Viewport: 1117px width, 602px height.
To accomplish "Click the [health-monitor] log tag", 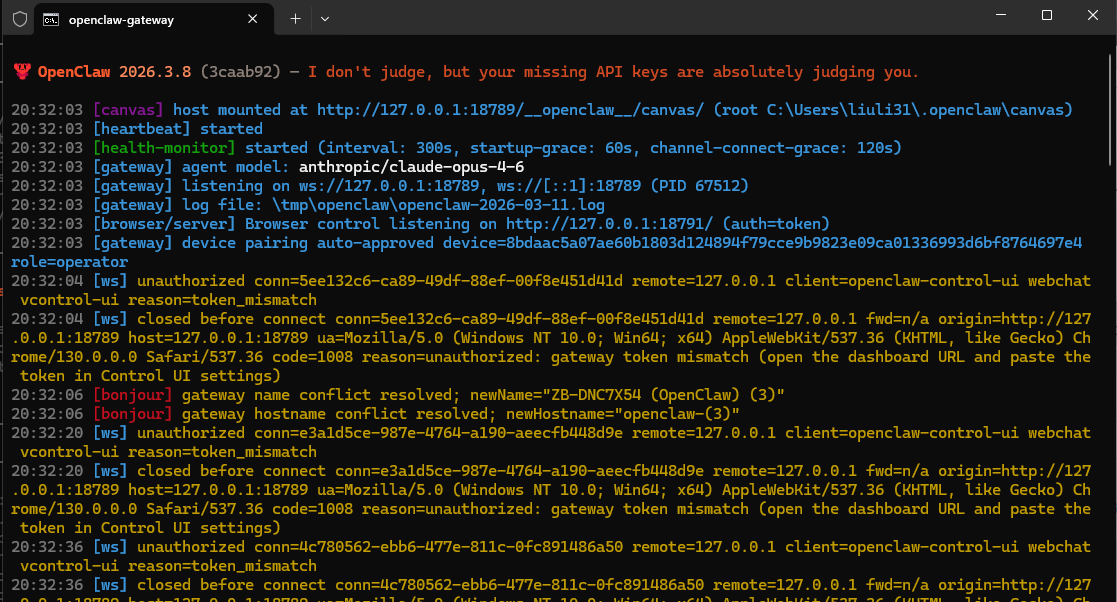I will [x=164, y=147].
